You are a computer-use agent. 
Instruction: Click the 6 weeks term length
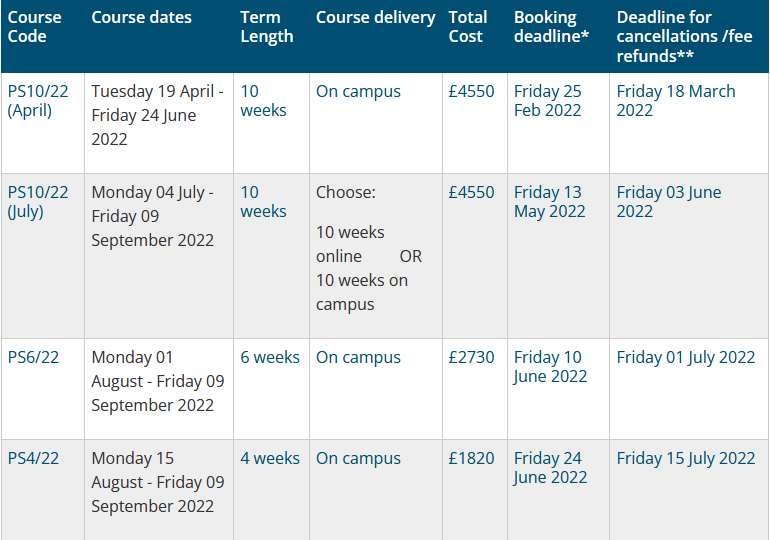pos(270,357)
